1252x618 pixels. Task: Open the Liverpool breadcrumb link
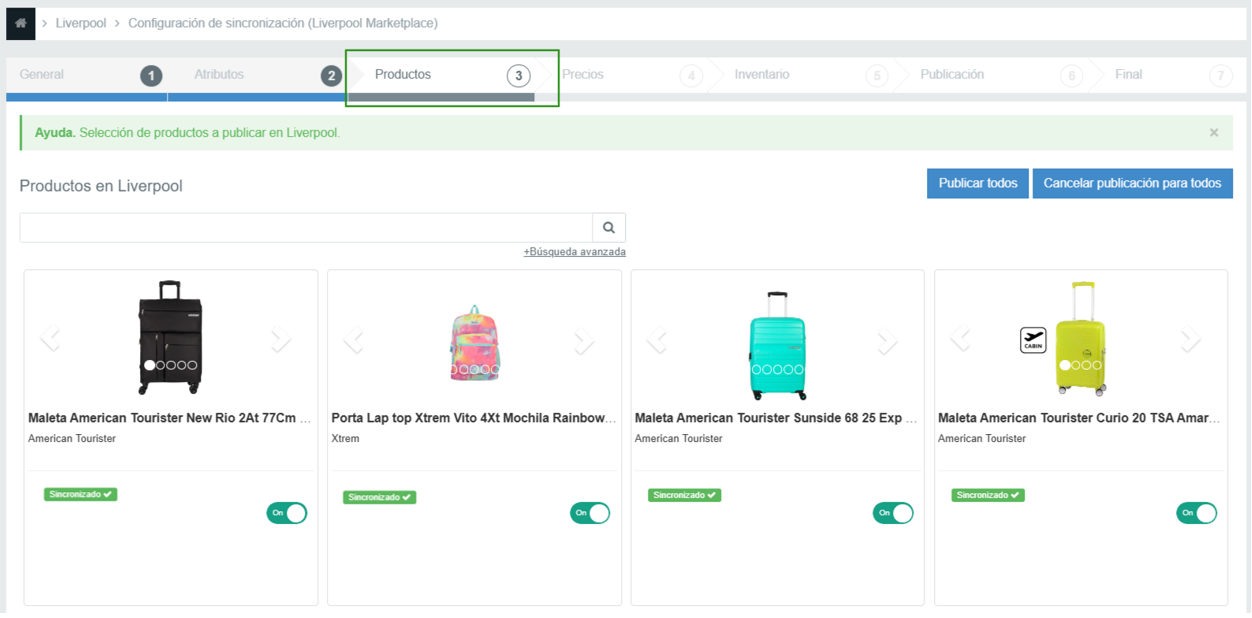coord(81,23)
